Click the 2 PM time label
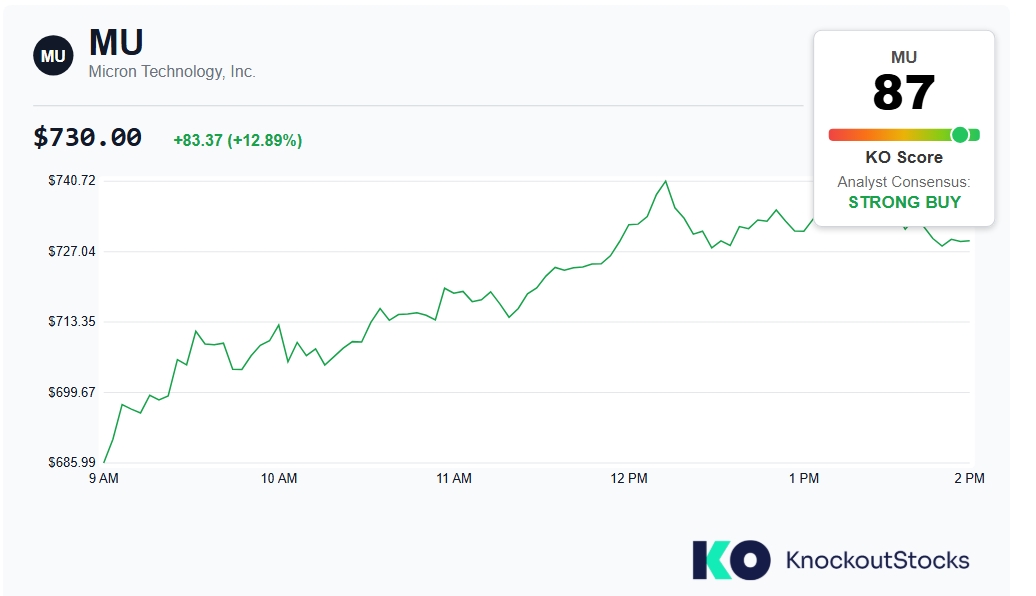This screenshot has height=596, width=1036. click(x=969, y=478)
